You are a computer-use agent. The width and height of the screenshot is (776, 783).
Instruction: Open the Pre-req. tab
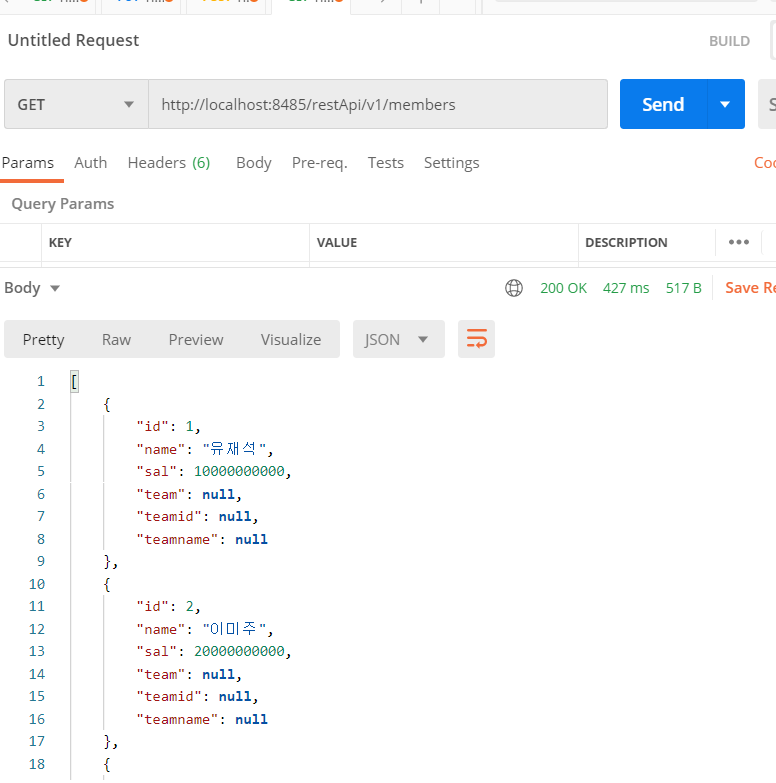[x=320, y=163]
